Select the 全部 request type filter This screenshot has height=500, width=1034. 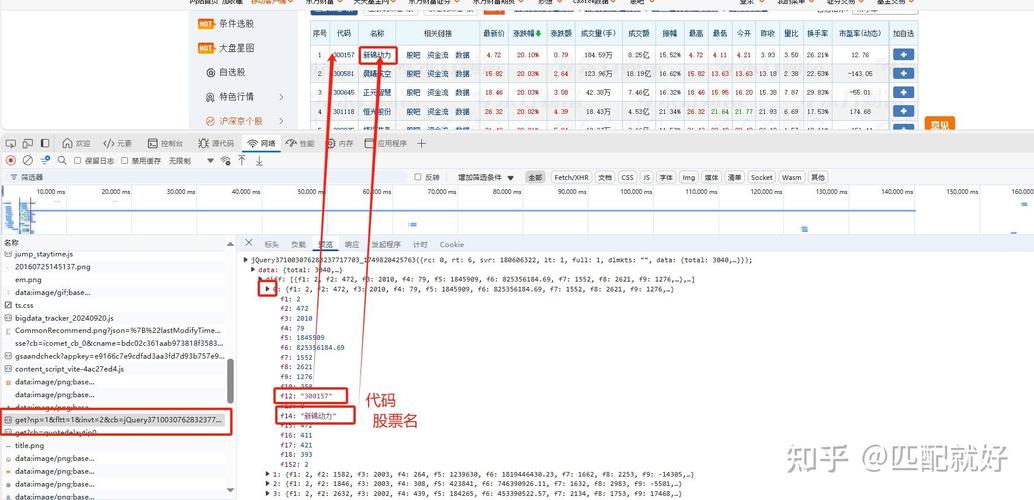coord(534,177)
